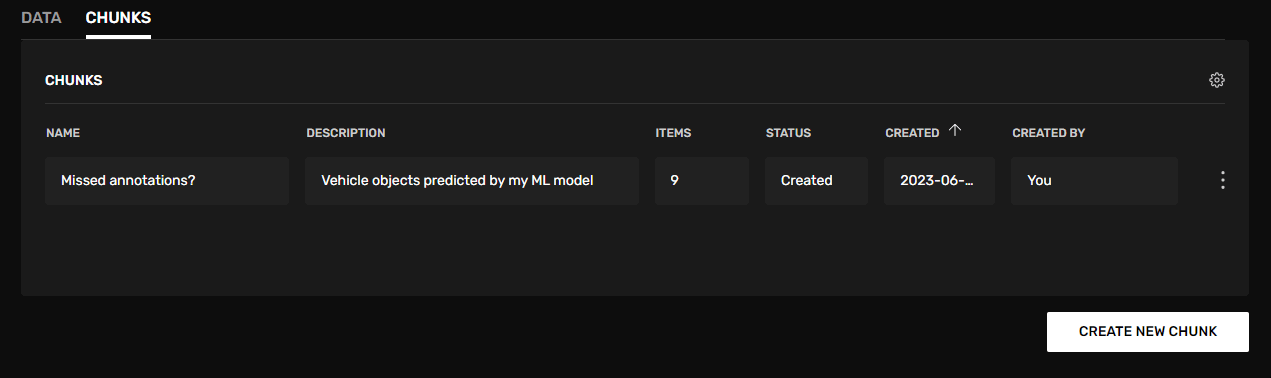The width and height of the screenshot is (1271, 378).
Task: Sort by the Created column header
Action: tap(912, 133)
